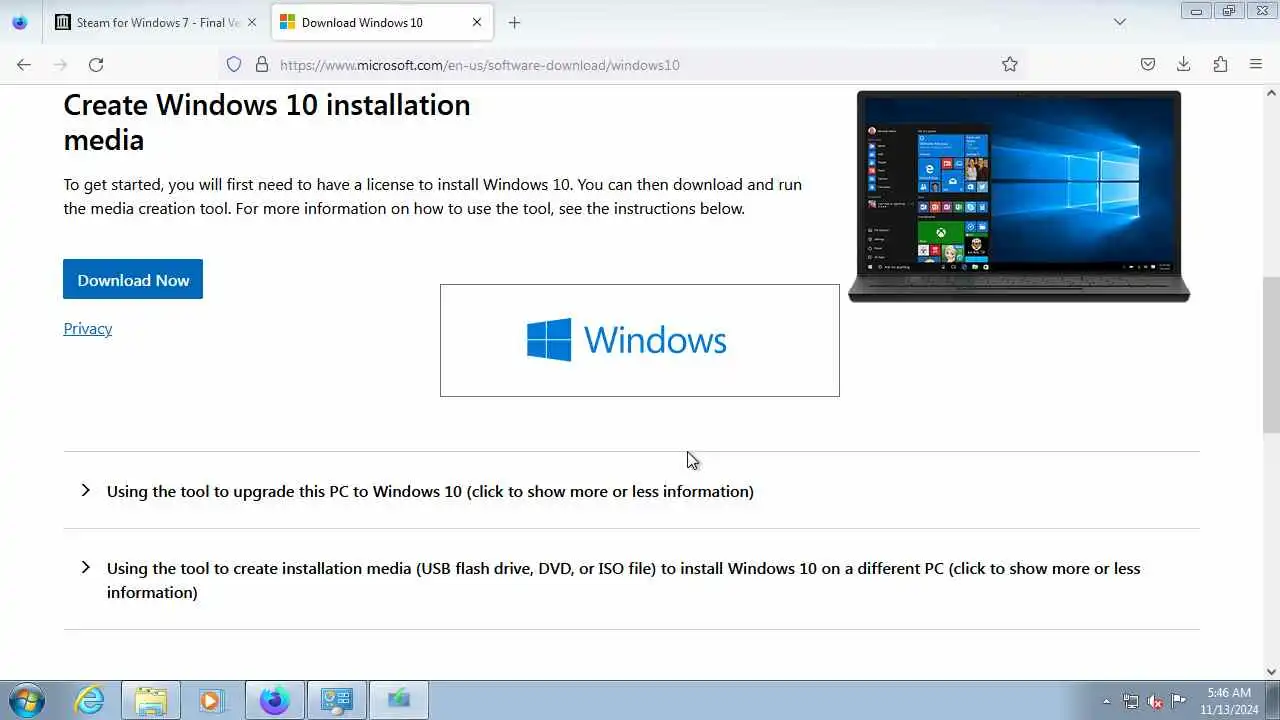Click the vertical scrollbar thumb

click(1271, 355)
